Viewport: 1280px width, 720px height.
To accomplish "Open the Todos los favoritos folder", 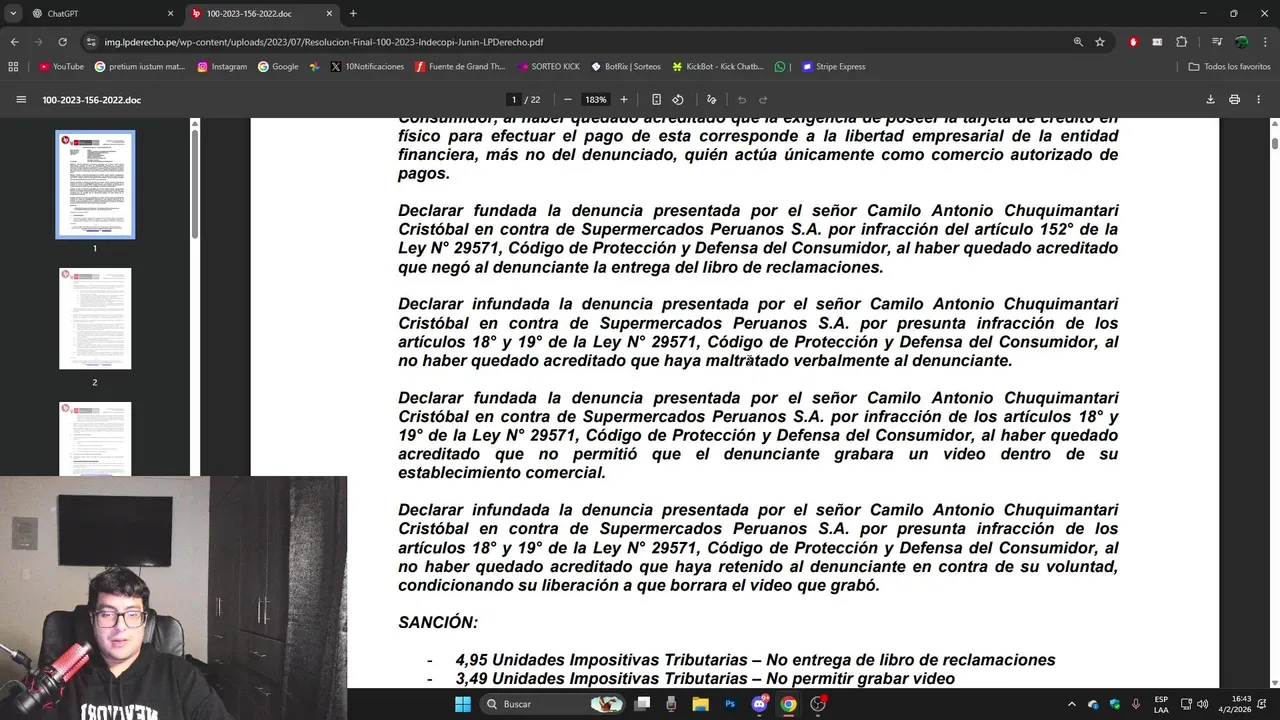I will (1230, 67).
